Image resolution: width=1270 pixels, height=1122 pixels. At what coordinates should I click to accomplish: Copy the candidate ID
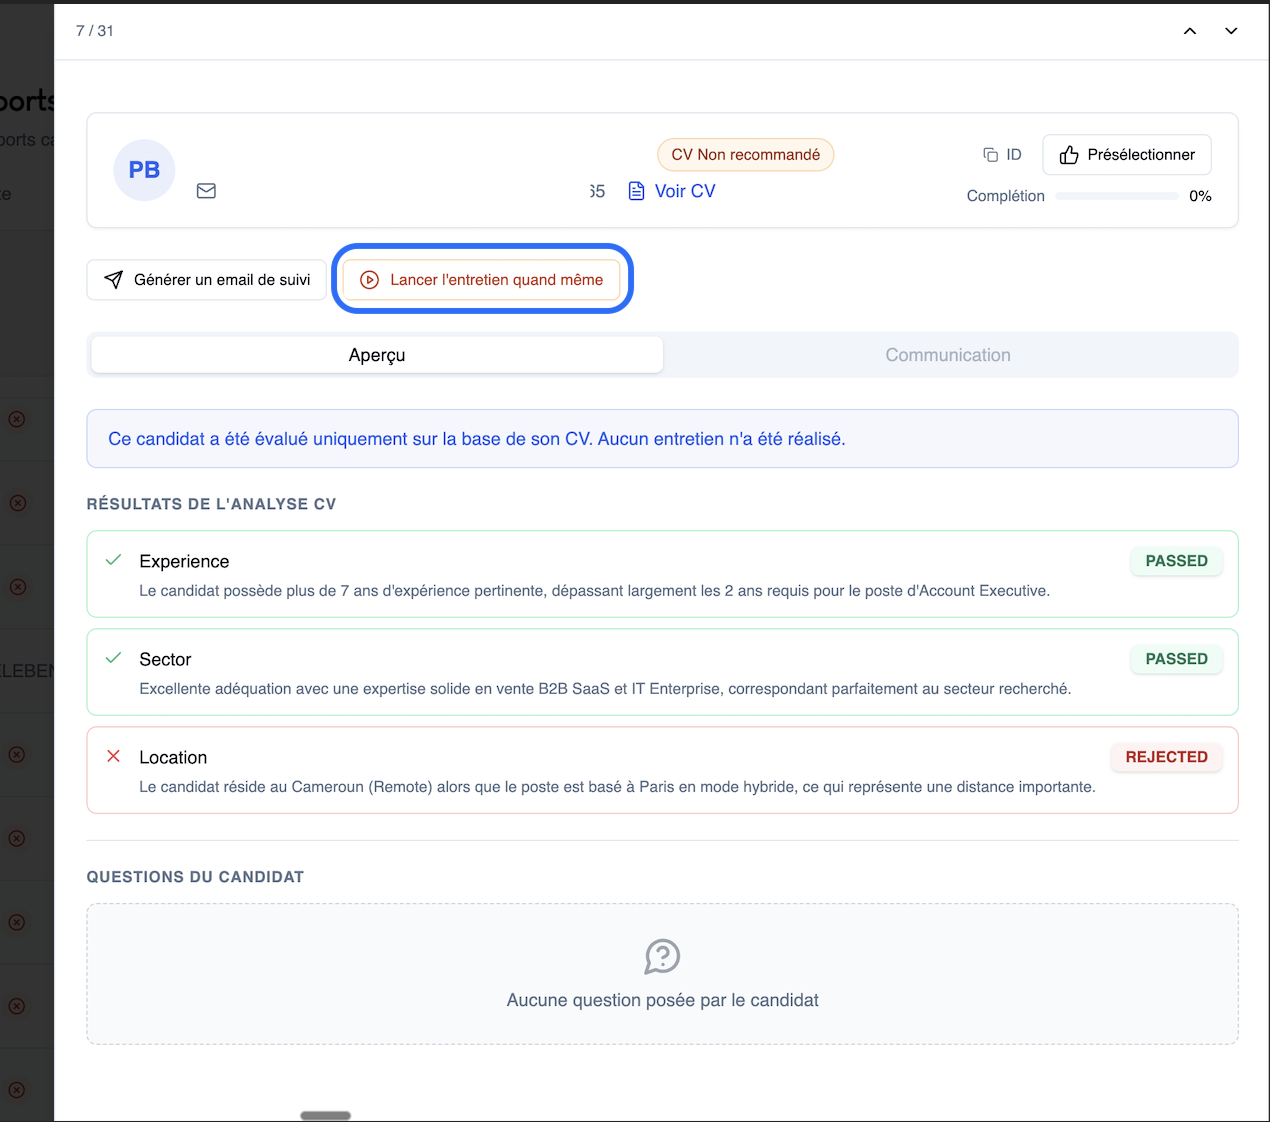pyautogui.click(x=1002, y=155)
